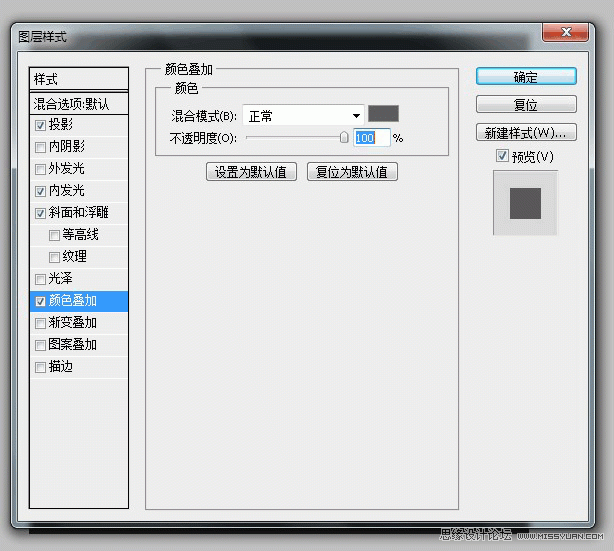Select the 渐变叠加 style label
614x551 pixels.
[x=72, y=323]
